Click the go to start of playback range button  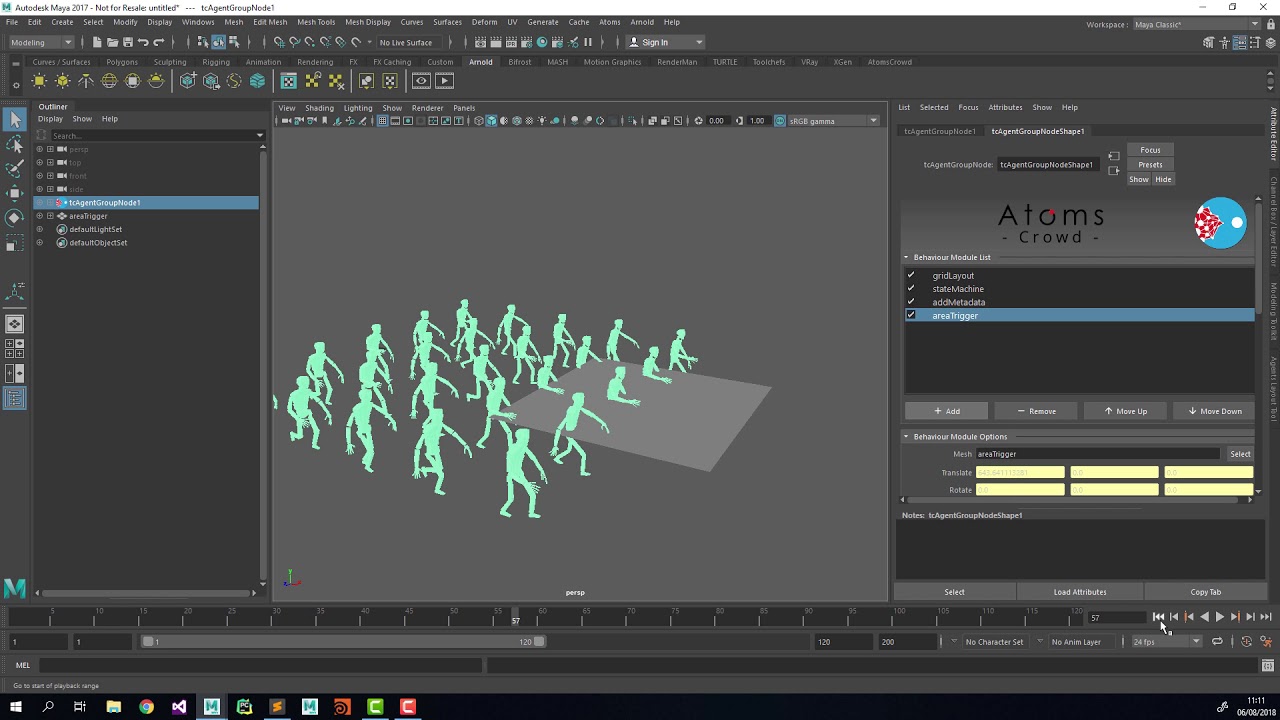(x=1158, y=617)
